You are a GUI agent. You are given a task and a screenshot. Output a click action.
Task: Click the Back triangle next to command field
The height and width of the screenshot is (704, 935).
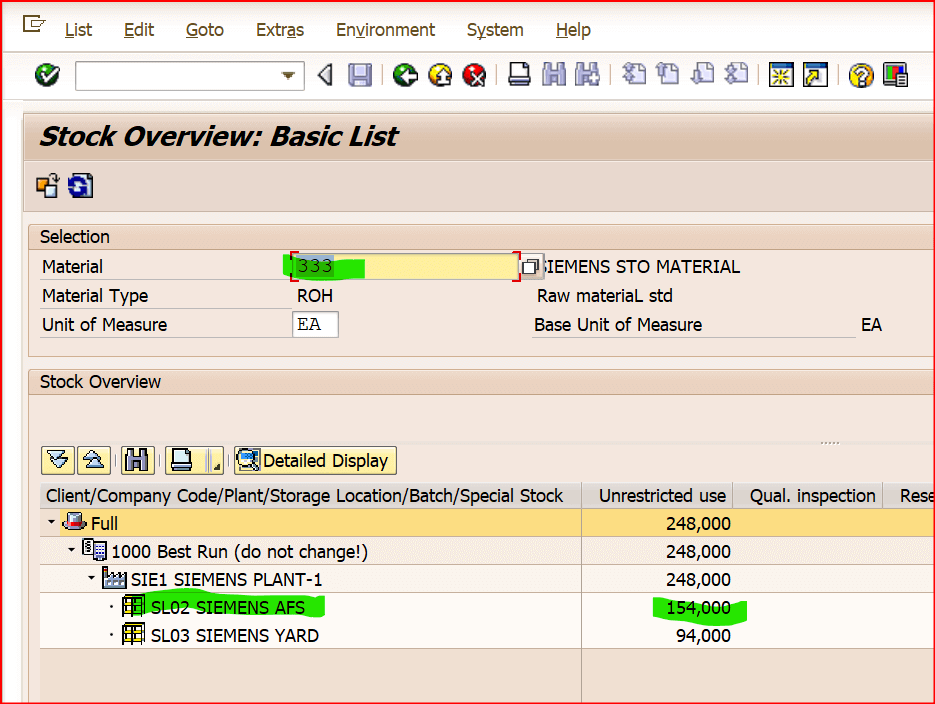pos(325,76)
